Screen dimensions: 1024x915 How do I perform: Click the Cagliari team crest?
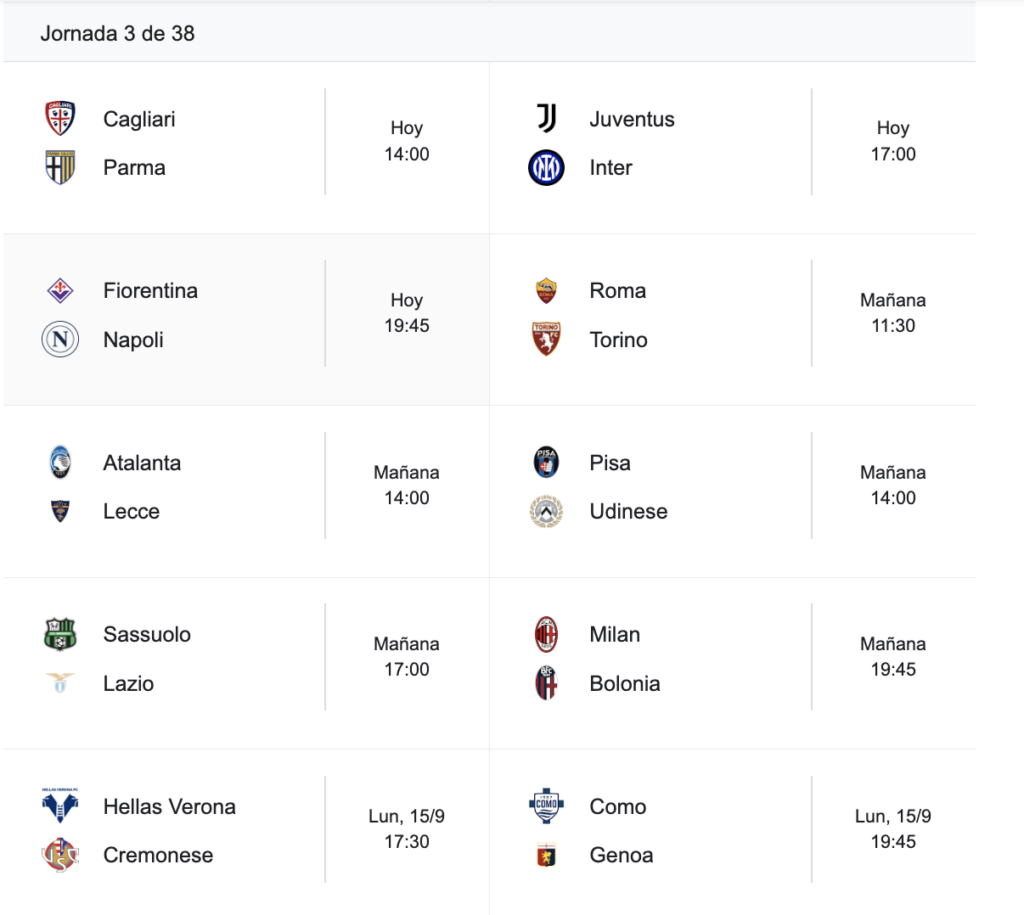click(60, 119)
